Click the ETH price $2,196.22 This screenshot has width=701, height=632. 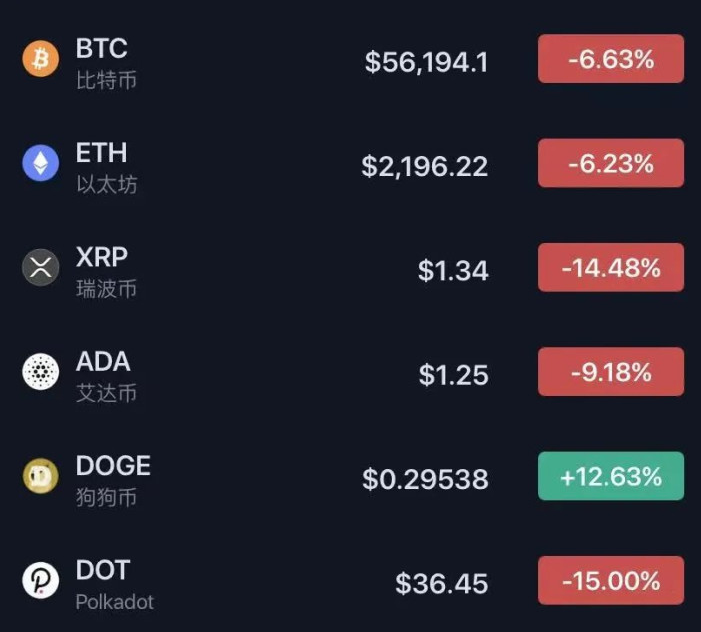point(425,166)
